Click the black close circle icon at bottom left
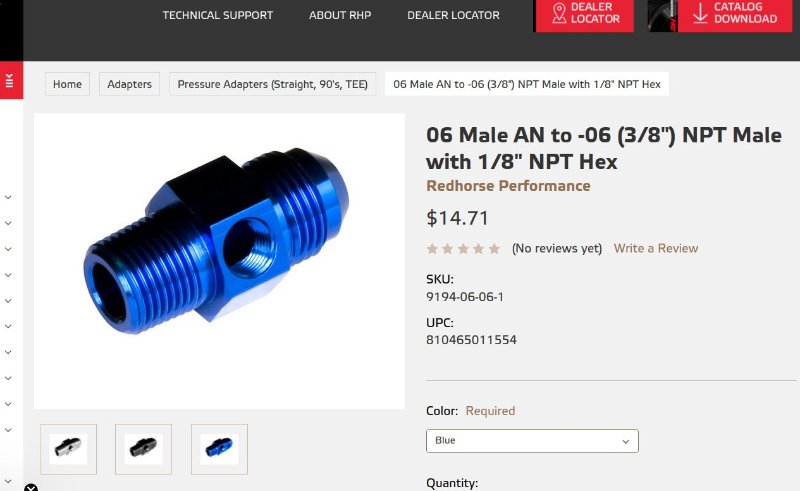This screenshot has width=800, height=491. [31, 488]
